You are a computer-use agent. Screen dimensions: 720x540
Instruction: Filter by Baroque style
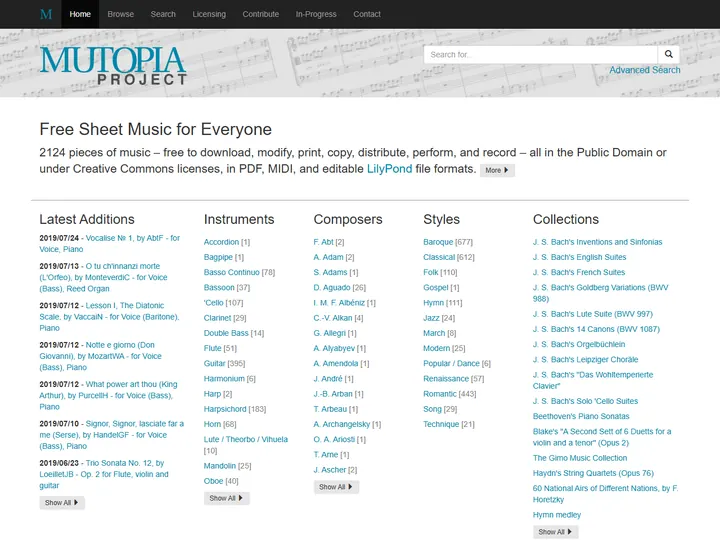click(x=438, y=242)
